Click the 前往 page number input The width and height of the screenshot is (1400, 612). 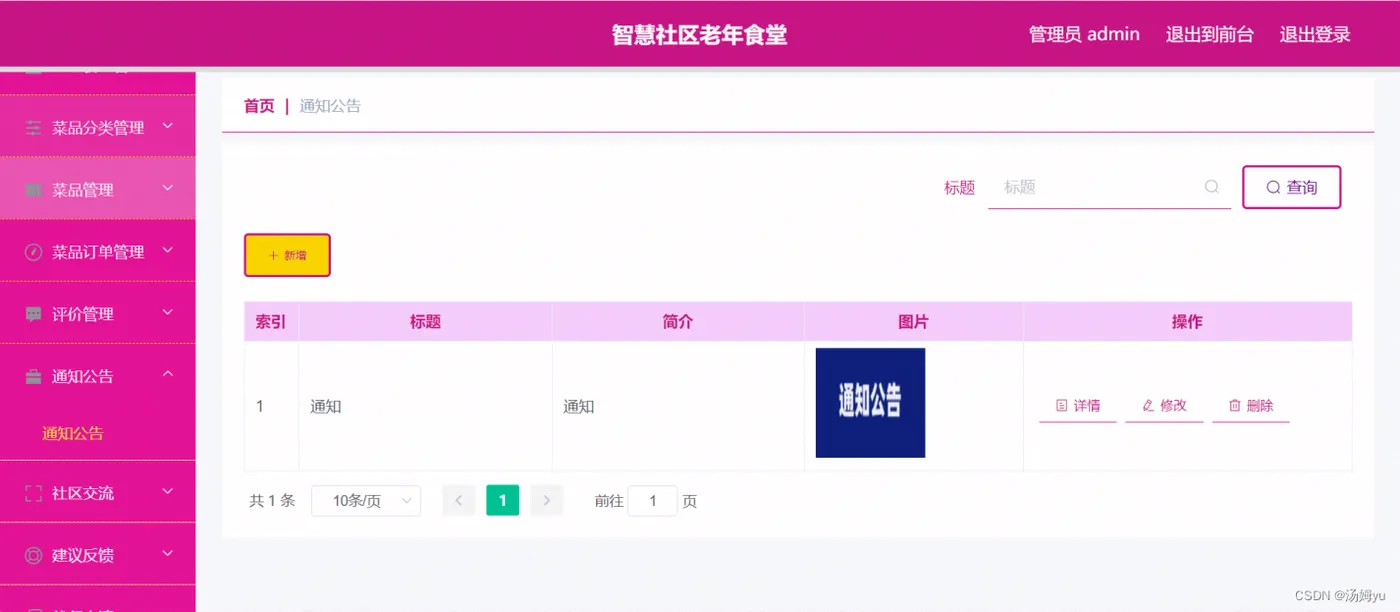[x=653, y=501]
